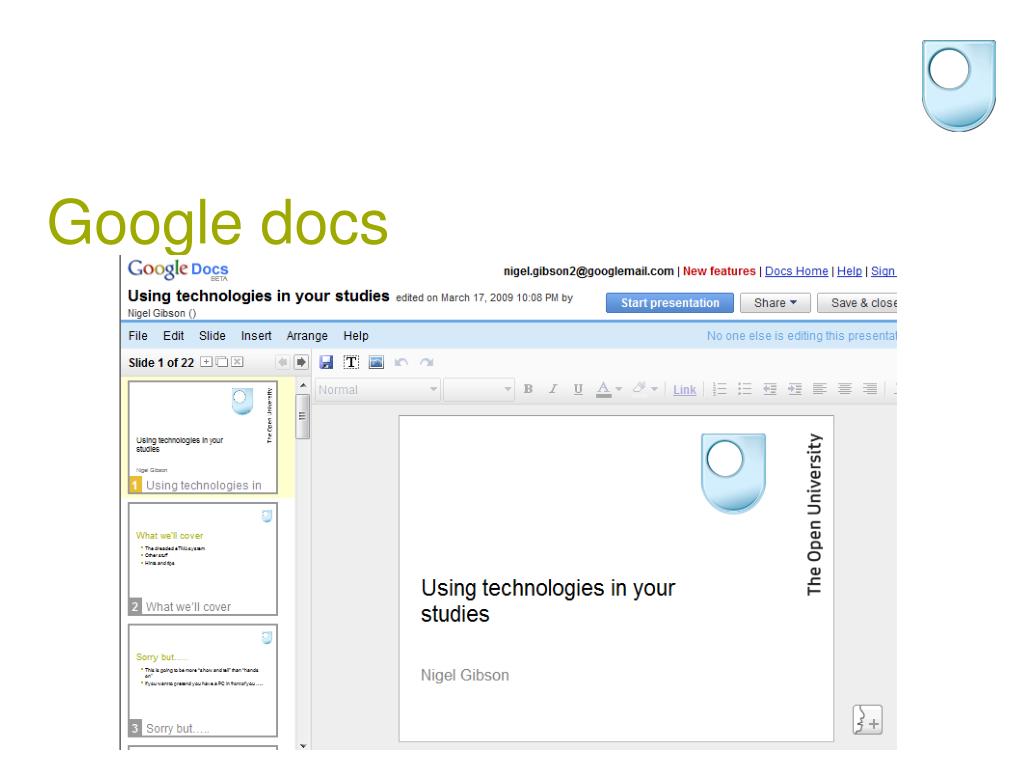
Task: Open the Normal style dropdown
Action: [377, 390]
